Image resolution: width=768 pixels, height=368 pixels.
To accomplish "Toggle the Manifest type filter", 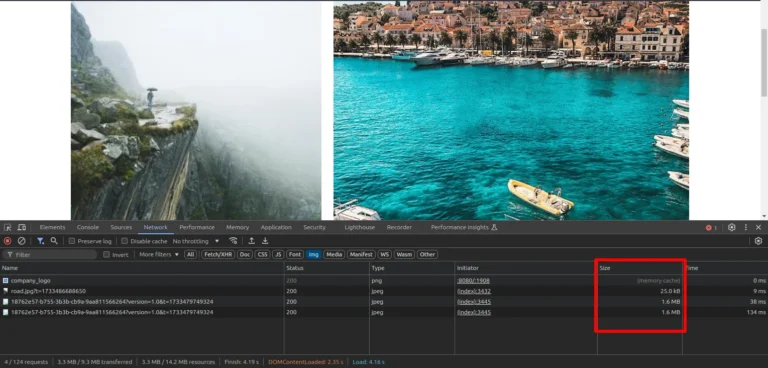I will click(361, 254).
